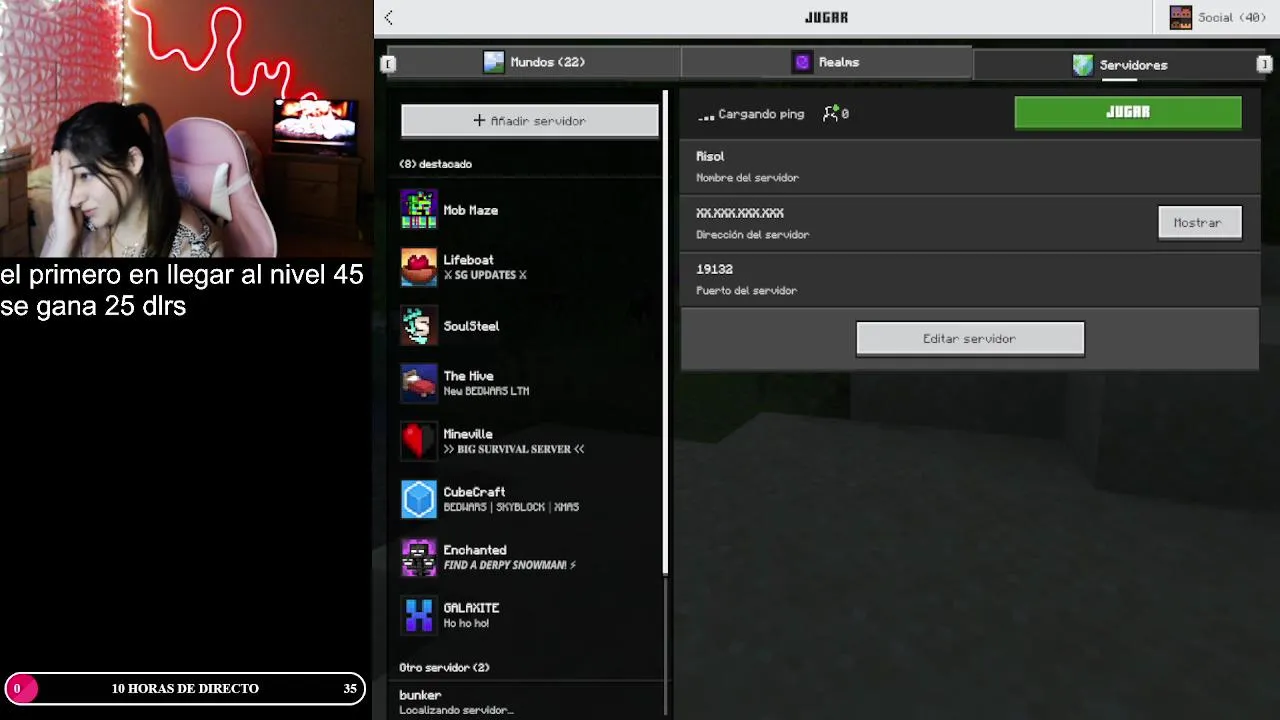Screen dimensions: 1280x720
Task: Click the green JUGAR button
Action: click(x=1128, y=112)
